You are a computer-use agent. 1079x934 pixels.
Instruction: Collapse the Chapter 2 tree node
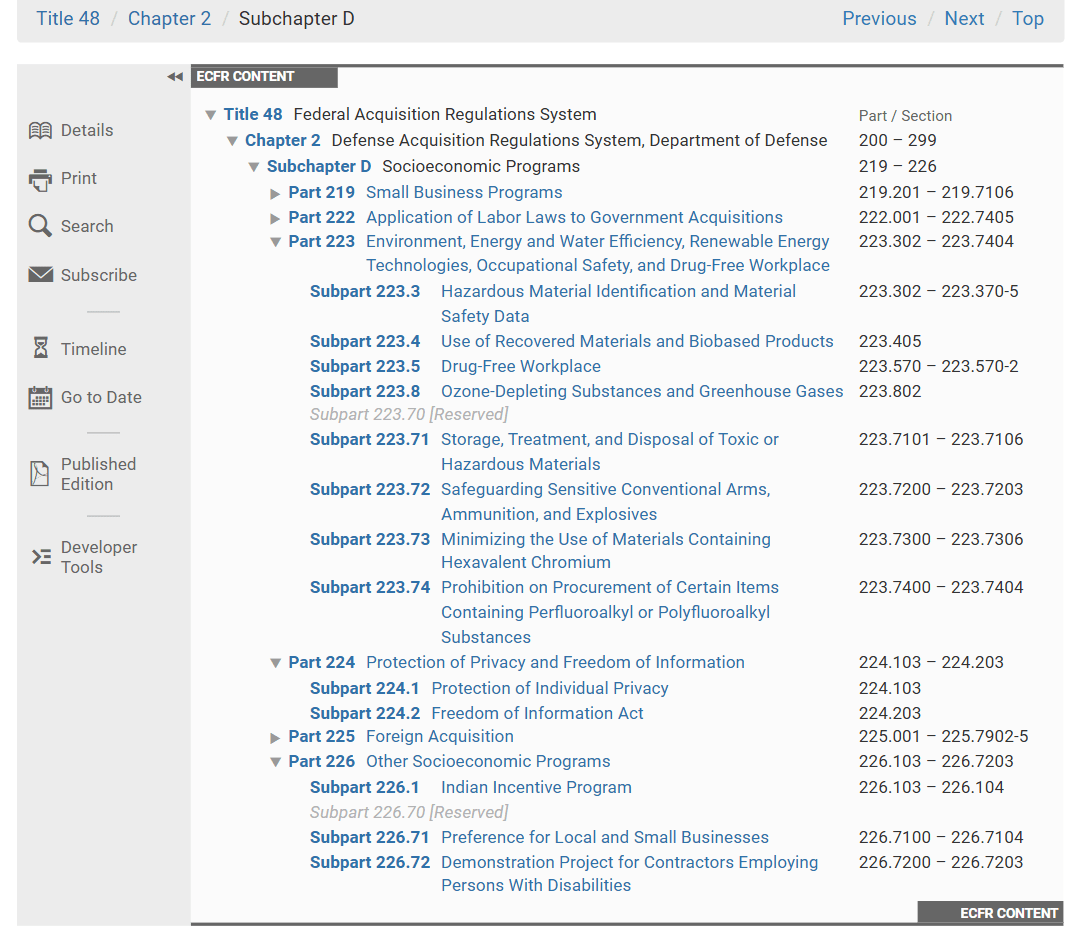(232, 141)
